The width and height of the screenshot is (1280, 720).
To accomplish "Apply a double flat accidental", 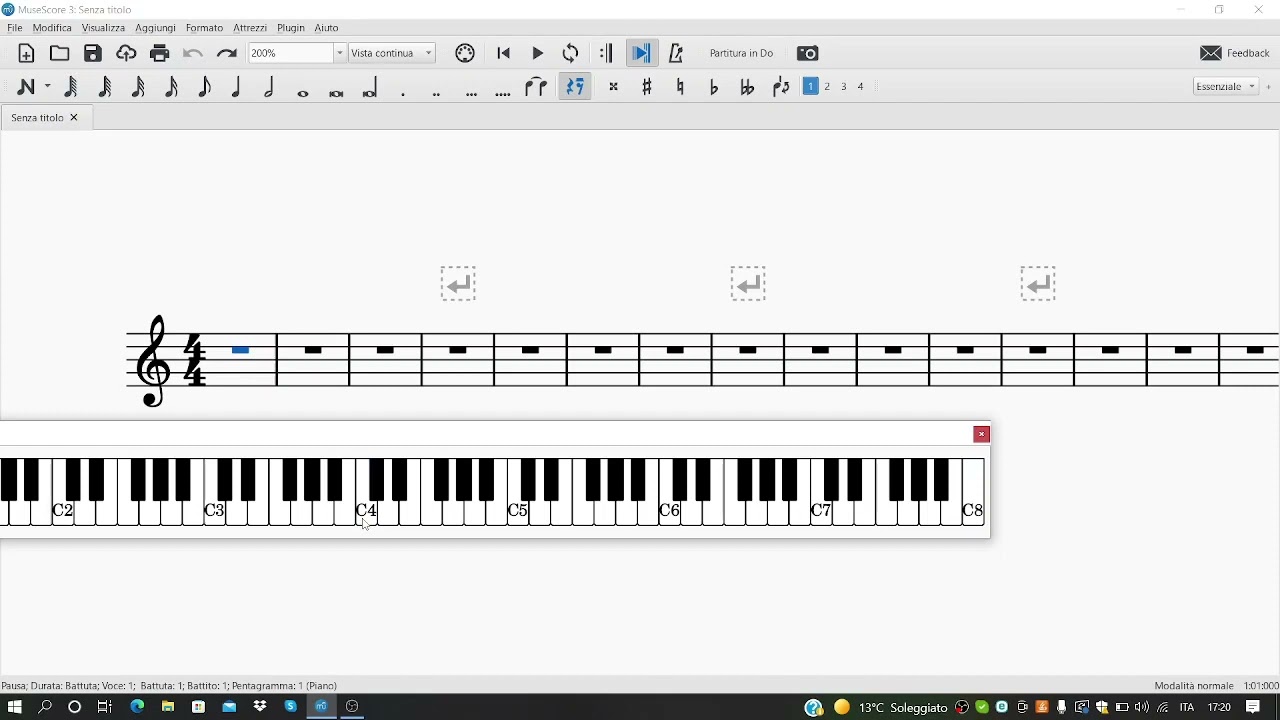I will point(748,88).
